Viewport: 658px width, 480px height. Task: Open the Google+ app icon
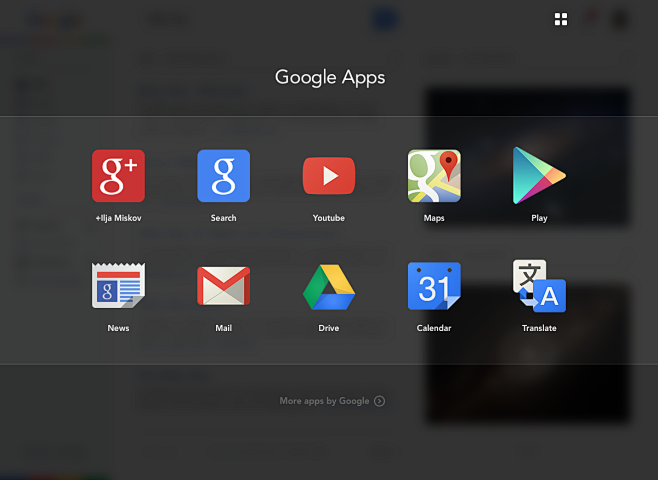118,176
